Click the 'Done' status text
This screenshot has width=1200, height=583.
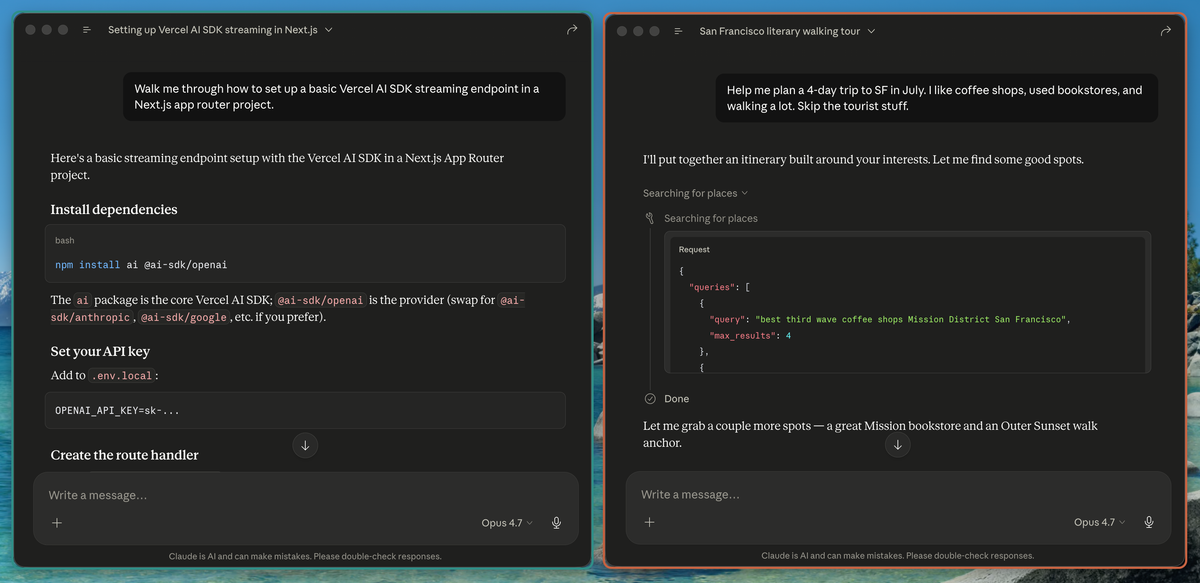[x=676, y=398]
